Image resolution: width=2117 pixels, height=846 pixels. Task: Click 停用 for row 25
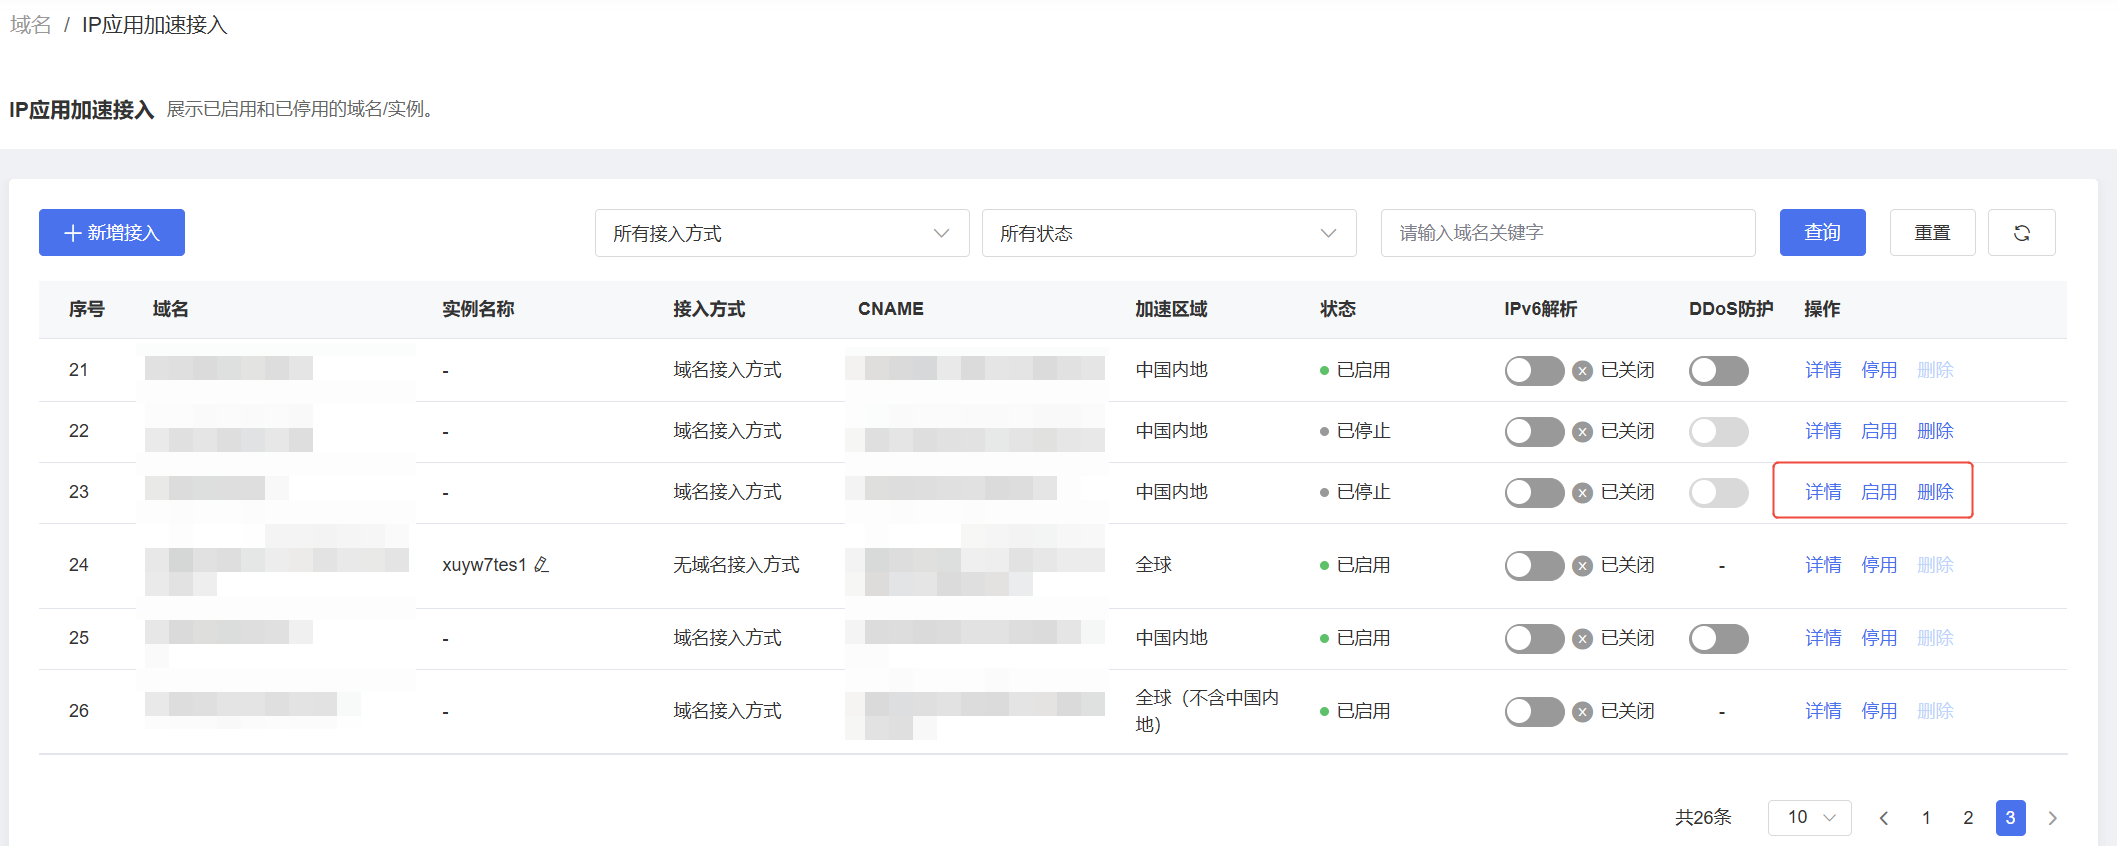(1879, 639)
